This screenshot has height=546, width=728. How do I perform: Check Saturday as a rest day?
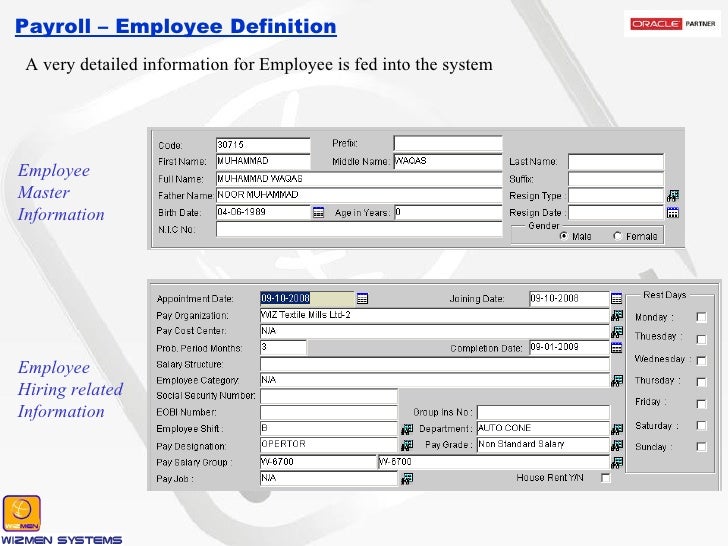[x=702, y=425]
